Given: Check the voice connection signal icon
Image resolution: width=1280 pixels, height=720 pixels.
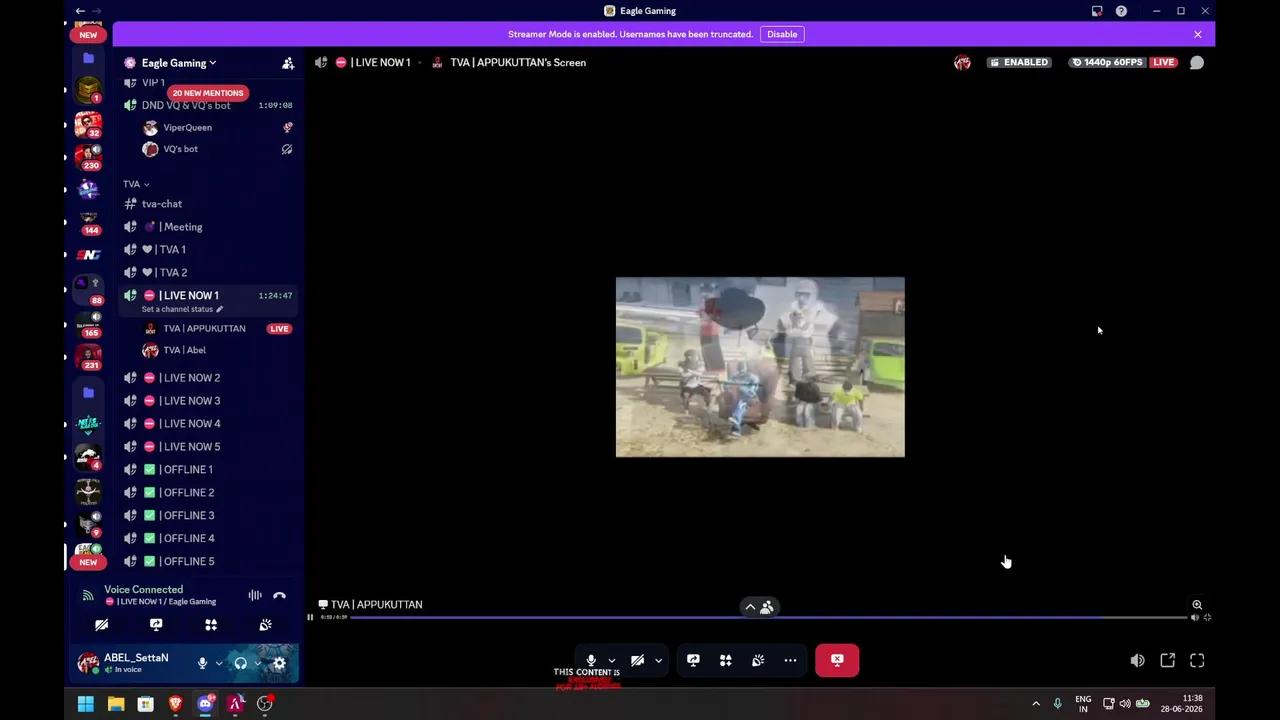Looking at the screenshot, I should click(x=88, y=595).
